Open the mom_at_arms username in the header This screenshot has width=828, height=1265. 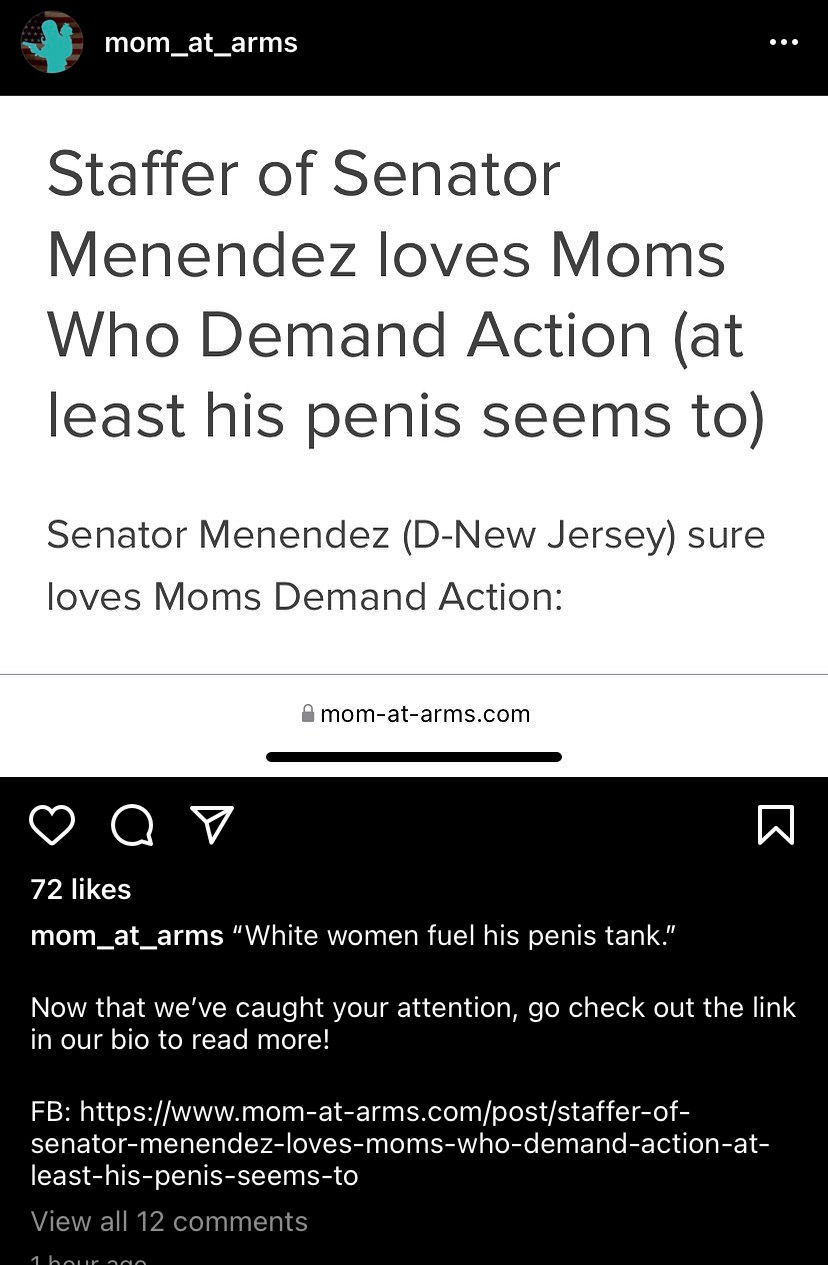coord(201,43)
